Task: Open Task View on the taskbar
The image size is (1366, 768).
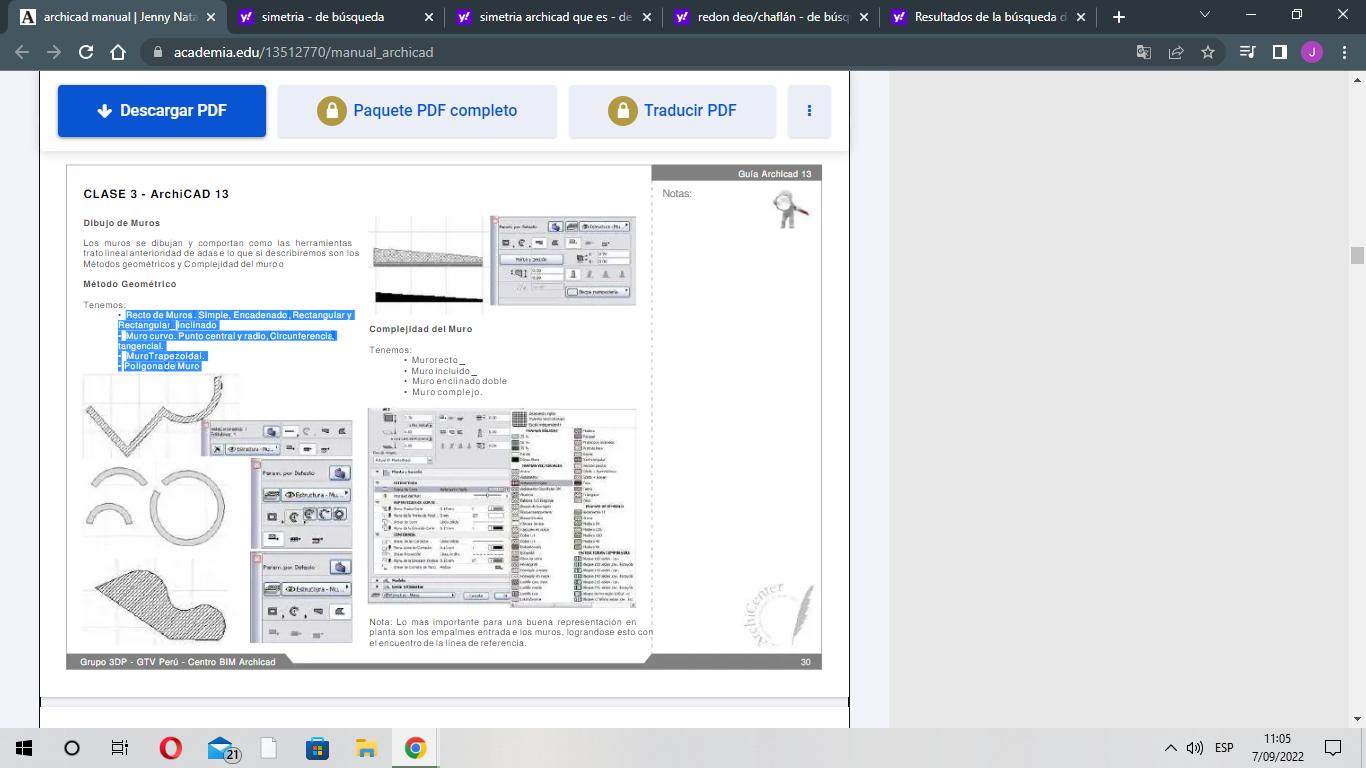Action: (x=119, y=748)
